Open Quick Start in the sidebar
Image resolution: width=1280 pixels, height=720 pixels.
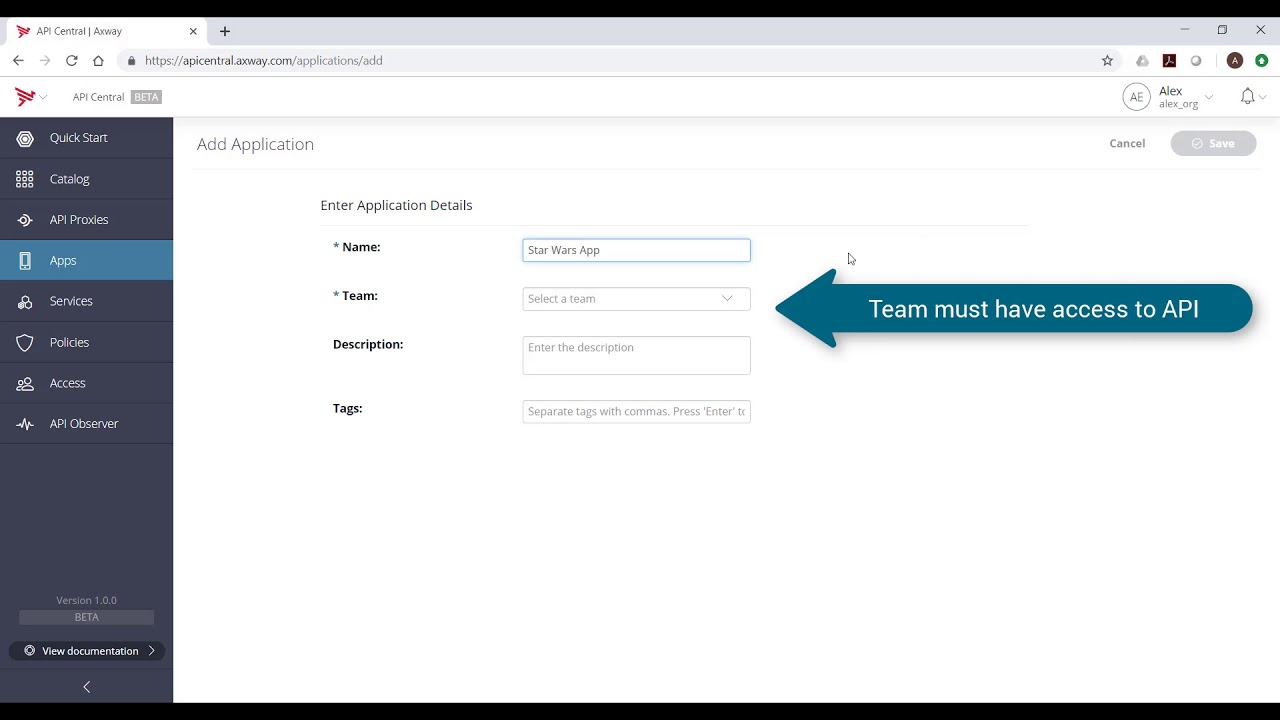coord(86,138)
